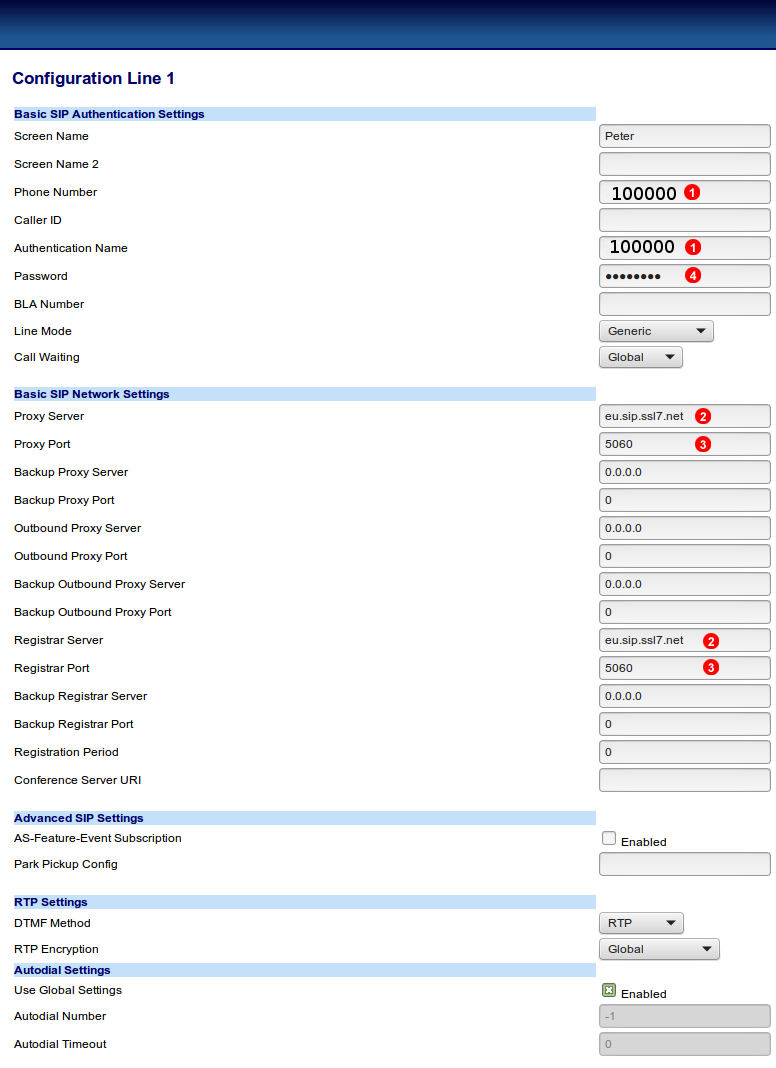The image size is (776, 1068).
Task: Focus the Screen Name 2 input field
Action: click(684, 164)
